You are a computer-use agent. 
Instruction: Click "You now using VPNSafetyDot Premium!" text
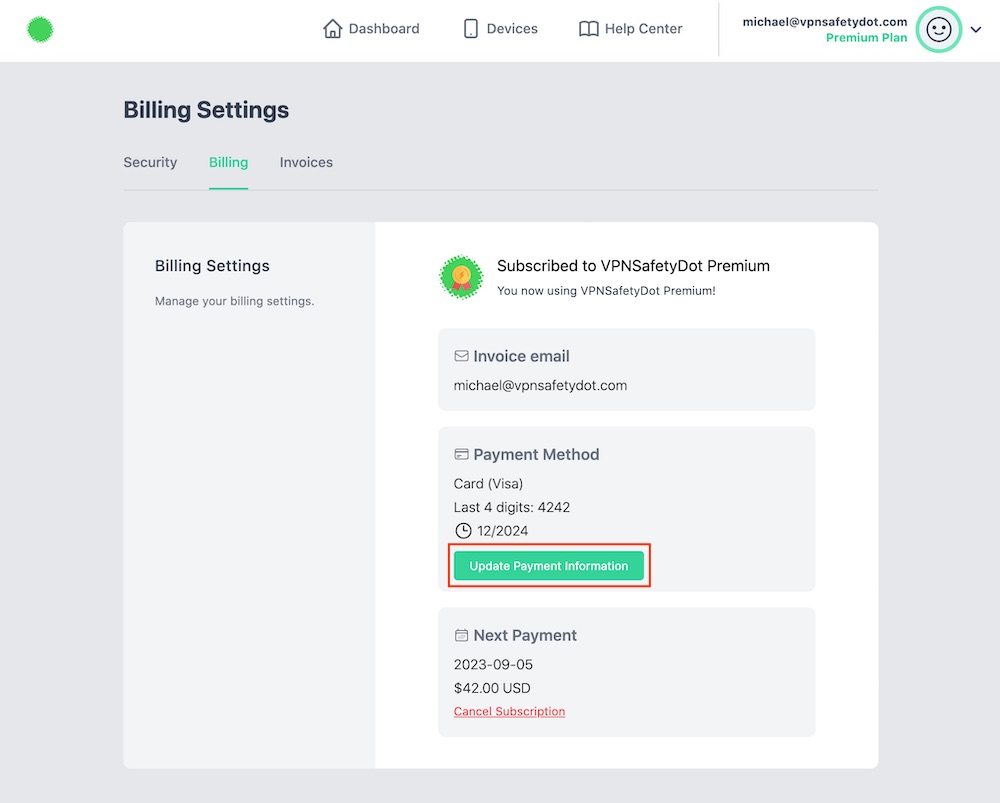[607, 291]
